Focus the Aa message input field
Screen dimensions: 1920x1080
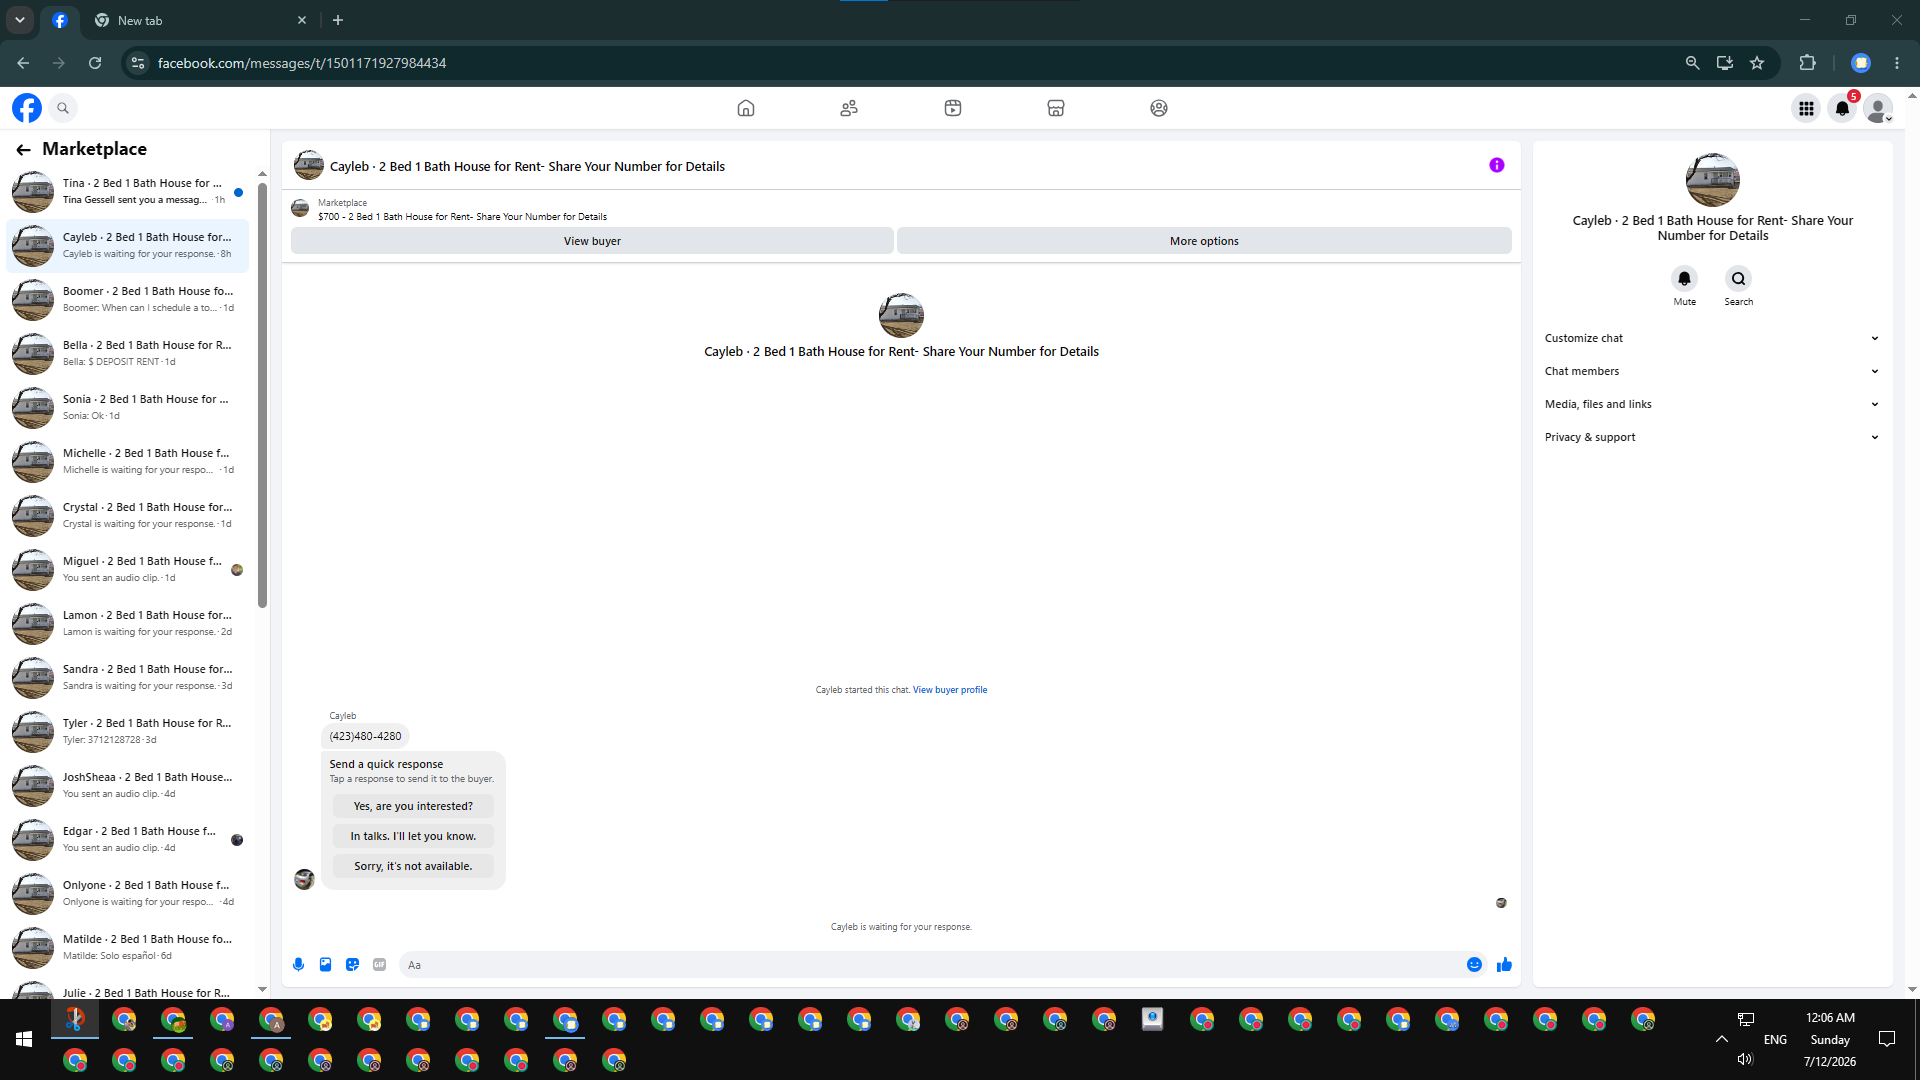[x=930, y=965]
